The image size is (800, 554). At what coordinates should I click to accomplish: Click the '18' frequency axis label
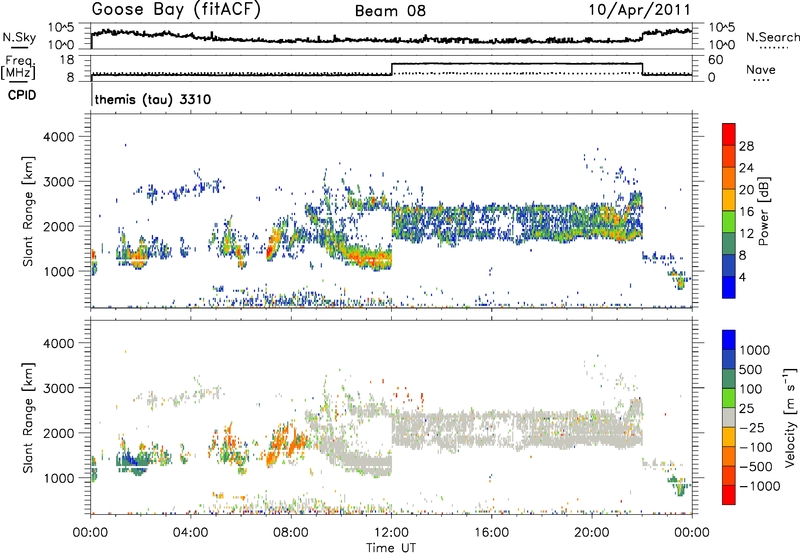click(x=67, y=60)
